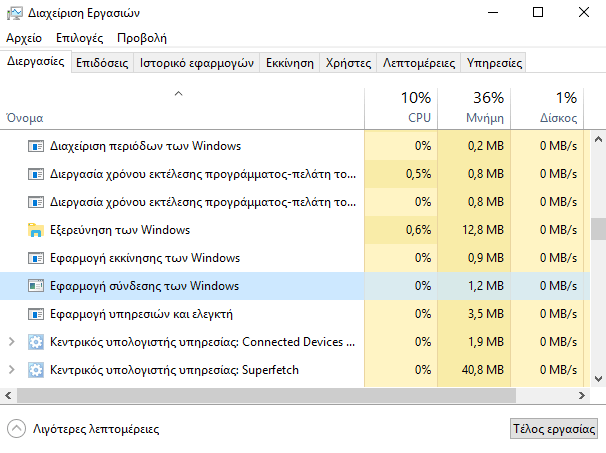This screenshot has width=606, height=453.
Task: Click icon of Διαχείριση περιόδων των Windows
Action: click(36, 146)
